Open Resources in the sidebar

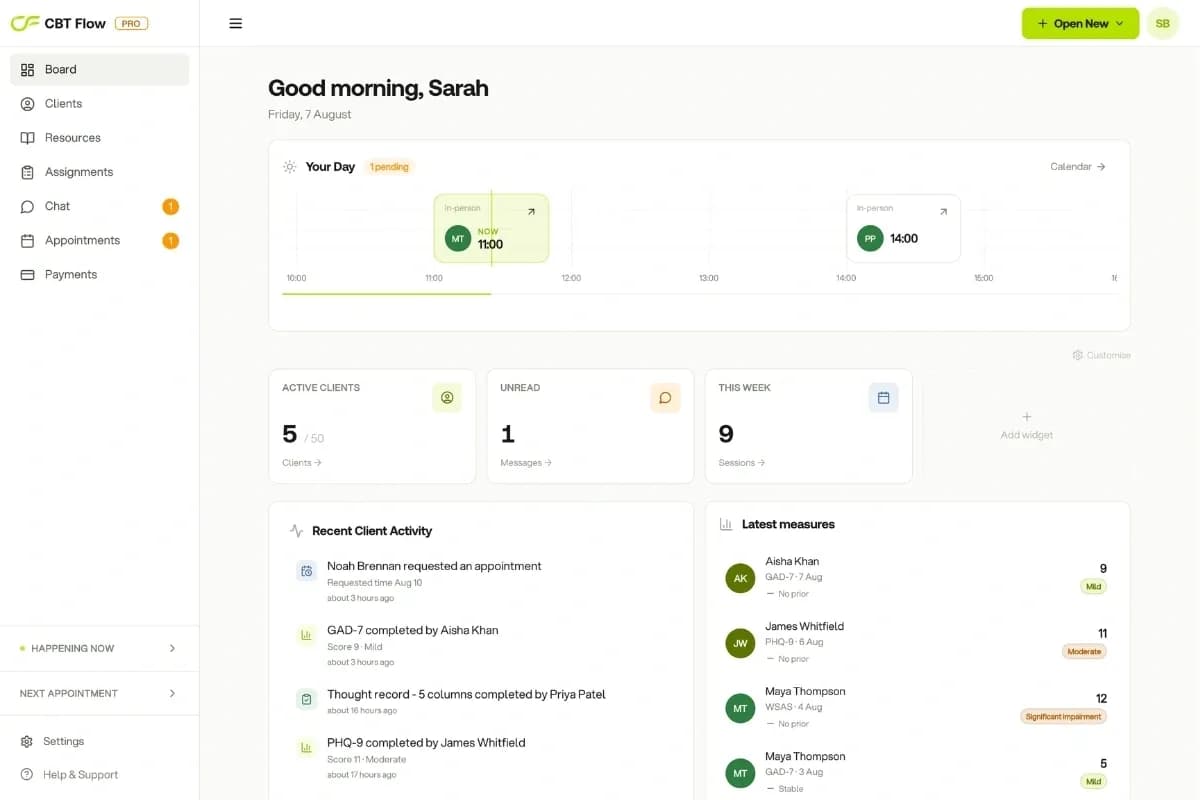pyautogui.click(x=100, y=138)
